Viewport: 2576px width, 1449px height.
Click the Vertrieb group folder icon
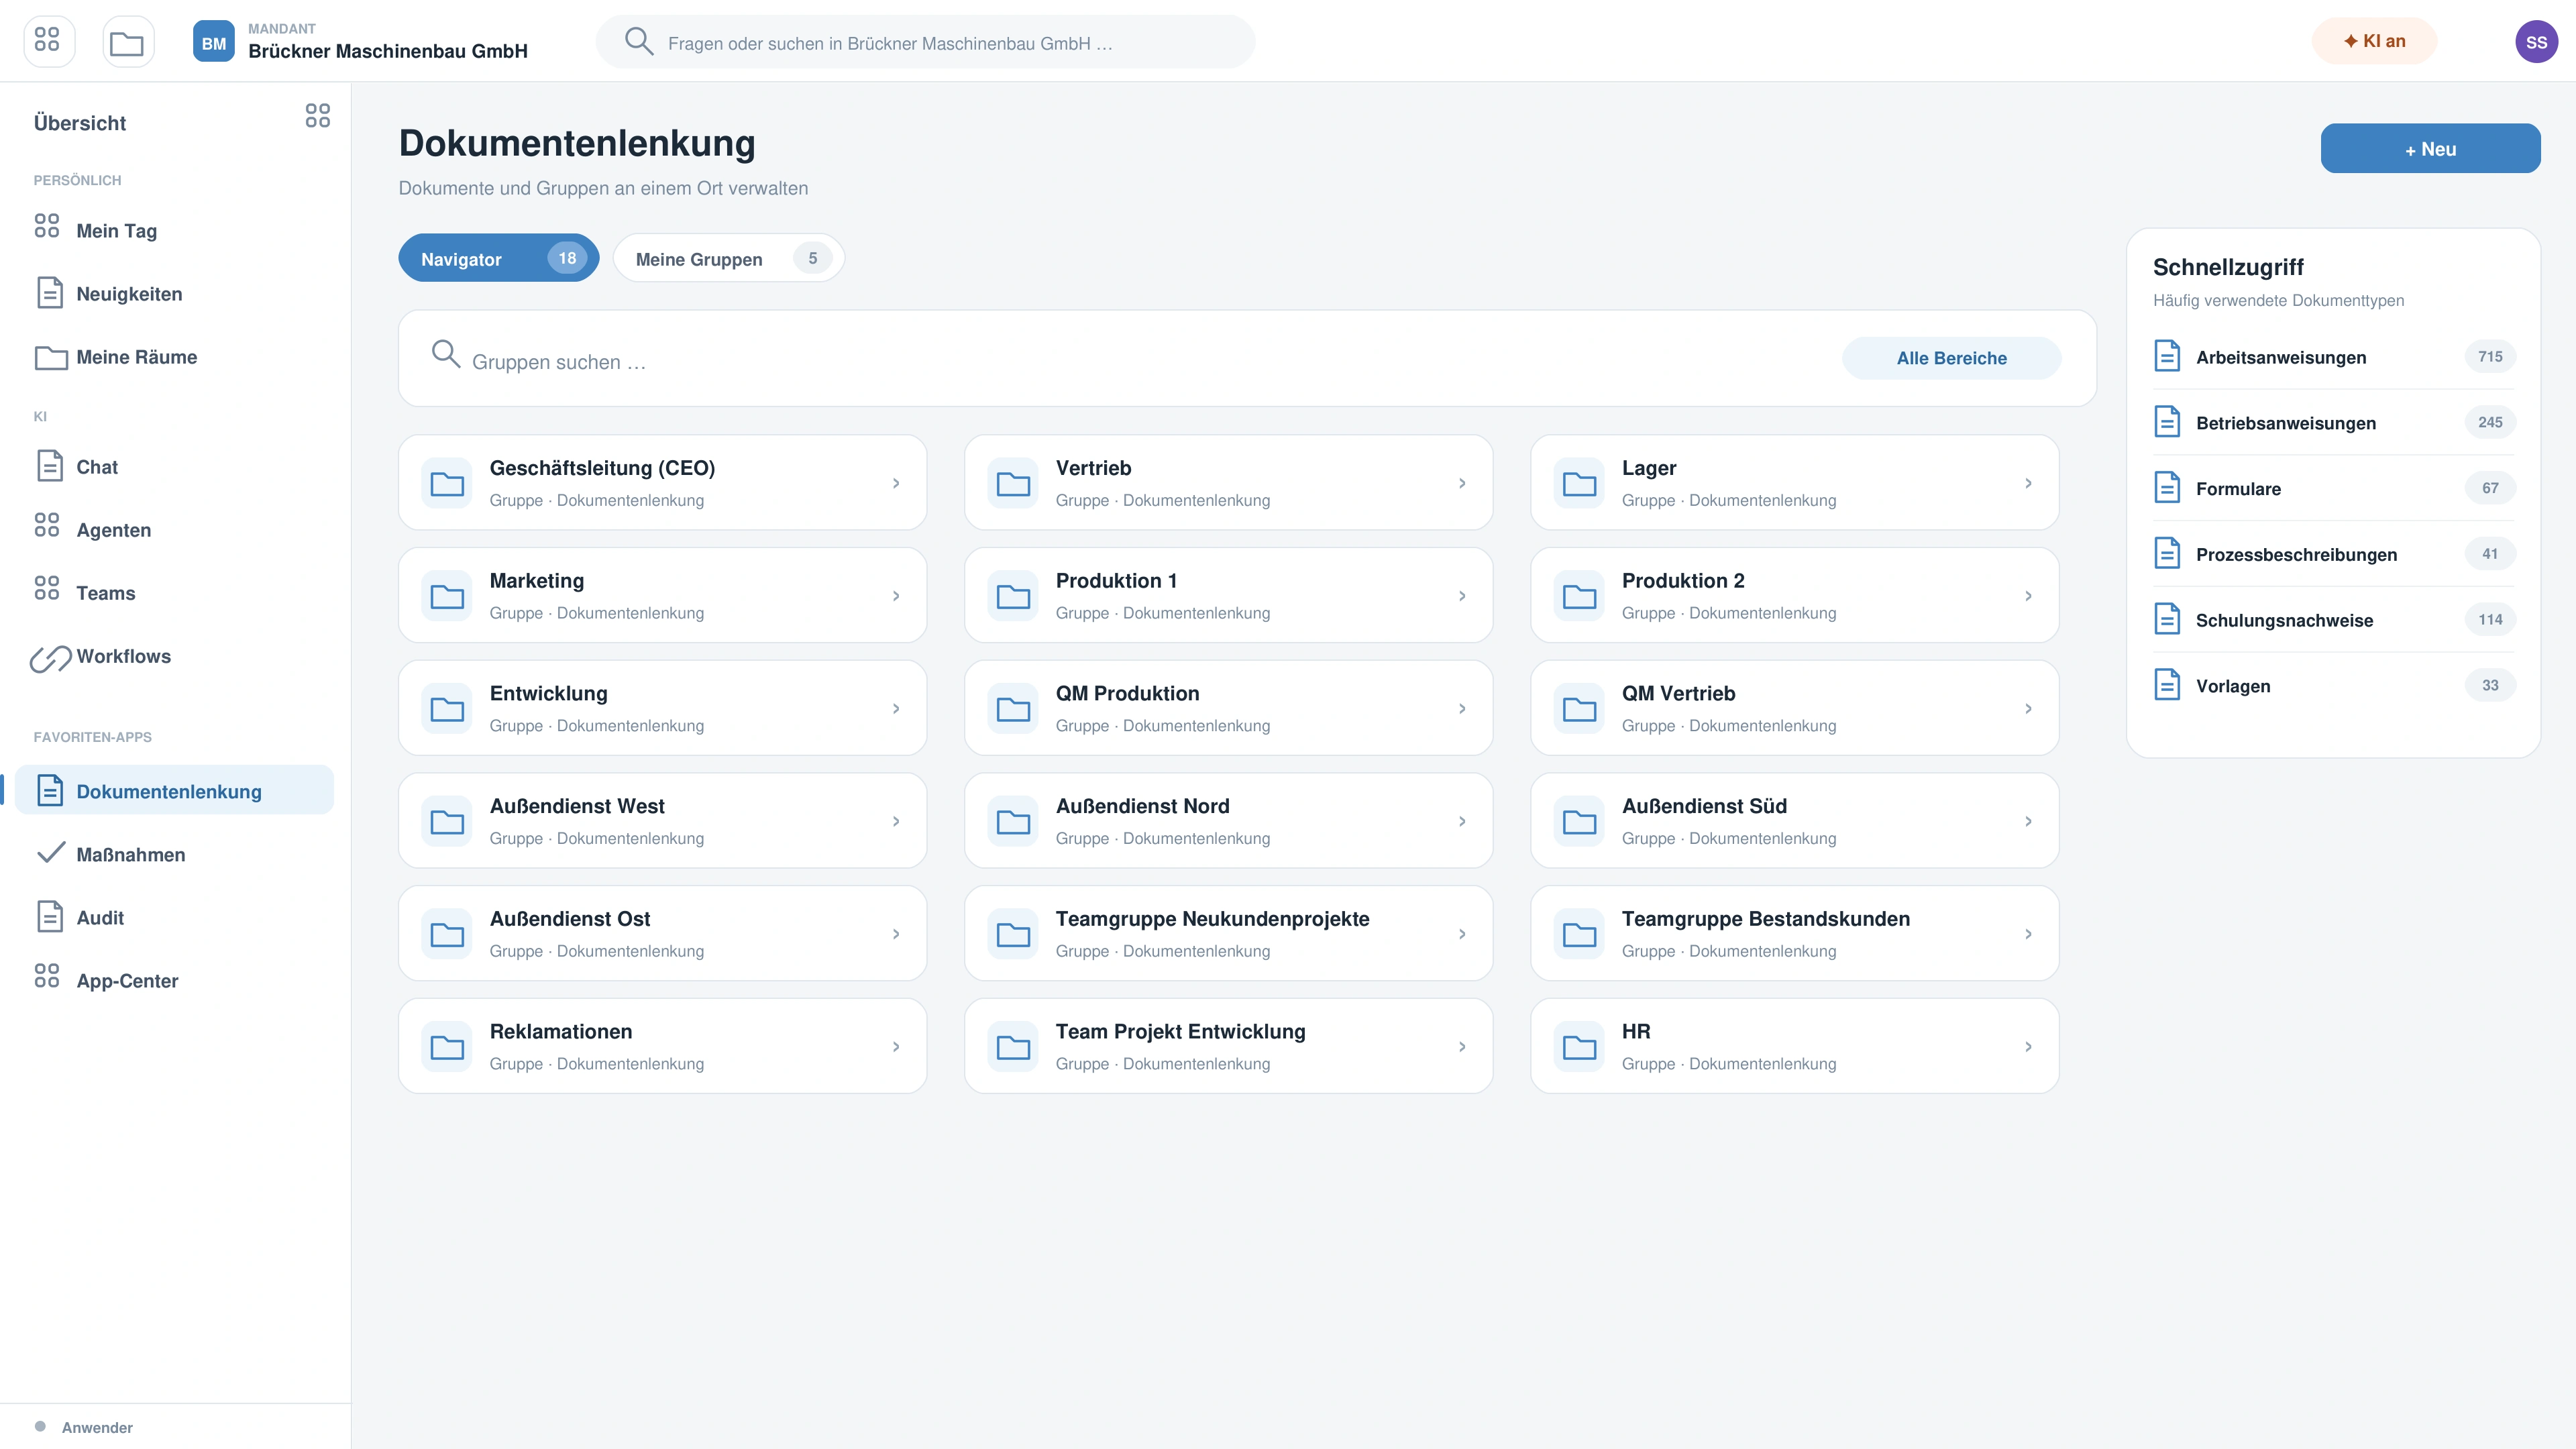point(1013,484)
